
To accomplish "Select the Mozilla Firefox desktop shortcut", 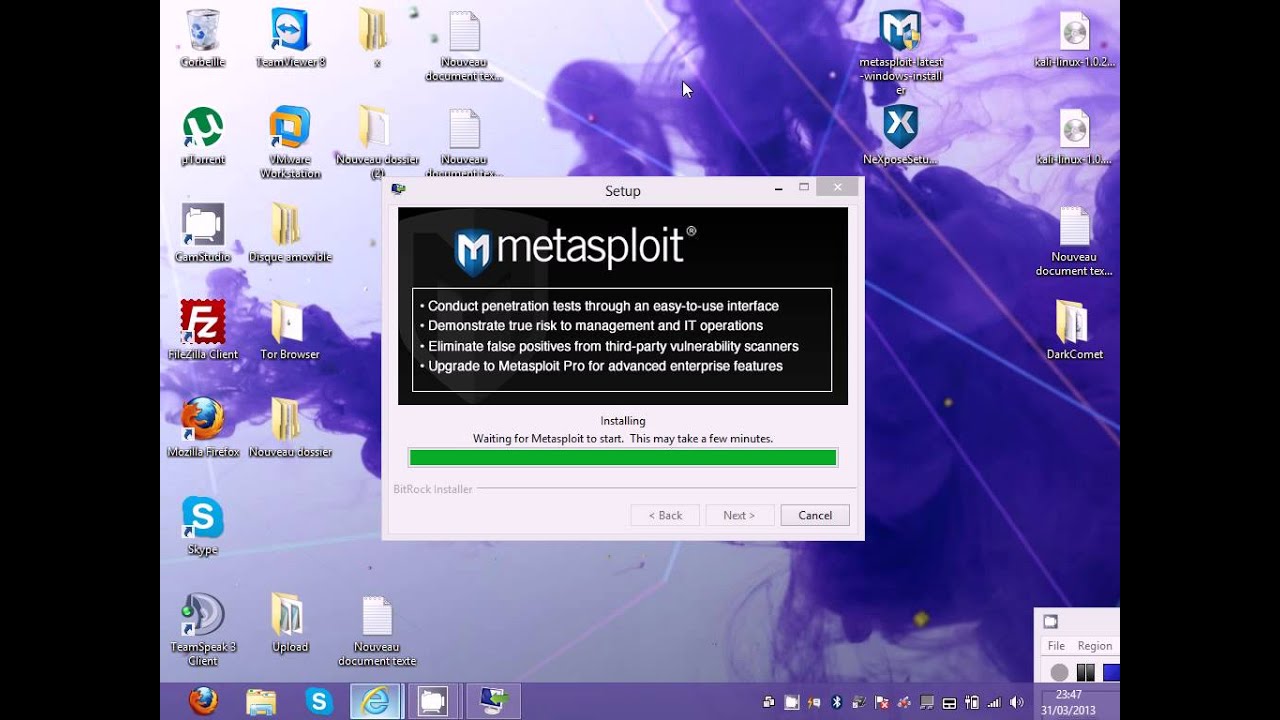I will [x=203, y=428].
